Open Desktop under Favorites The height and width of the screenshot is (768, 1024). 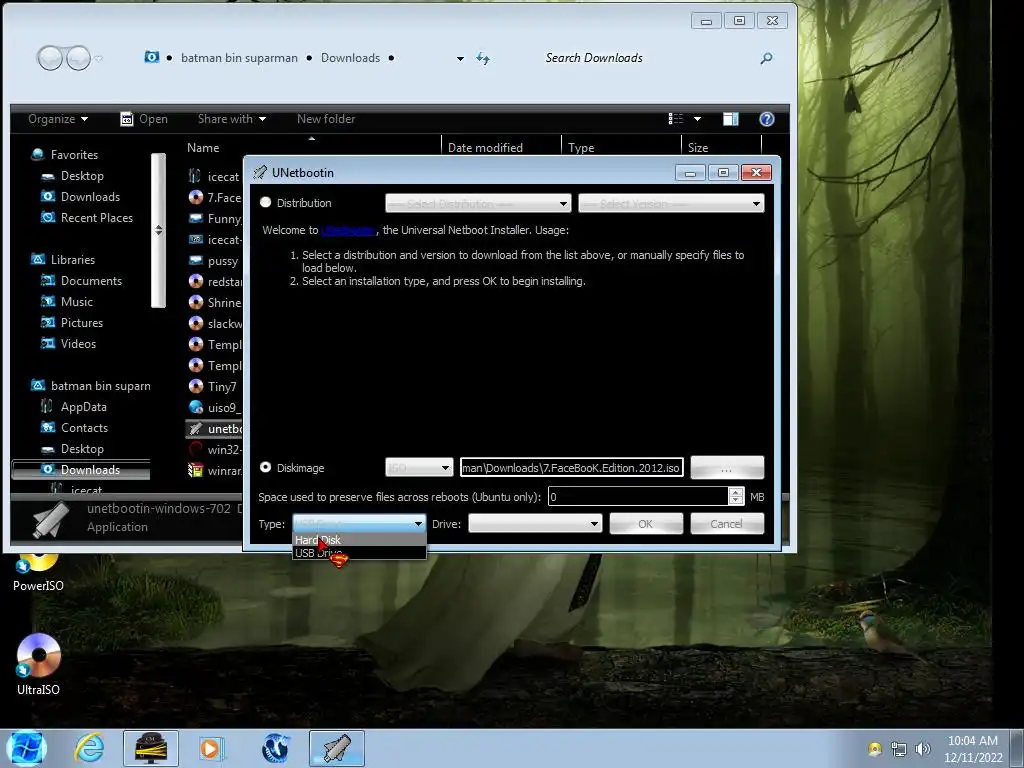(82, 176)
